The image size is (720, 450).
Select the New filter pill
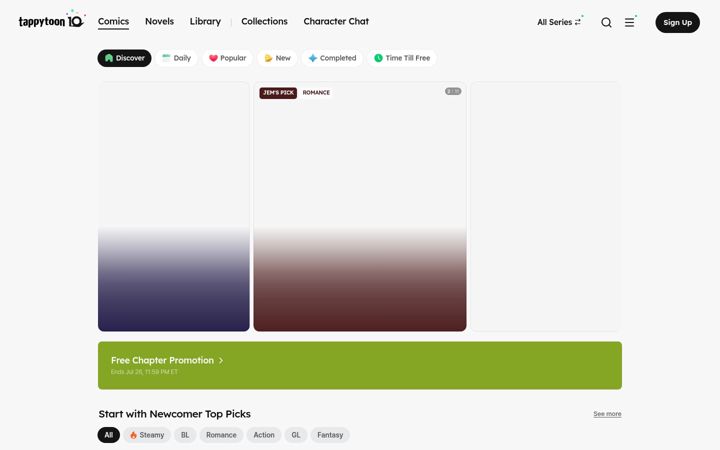click(277, 58)
